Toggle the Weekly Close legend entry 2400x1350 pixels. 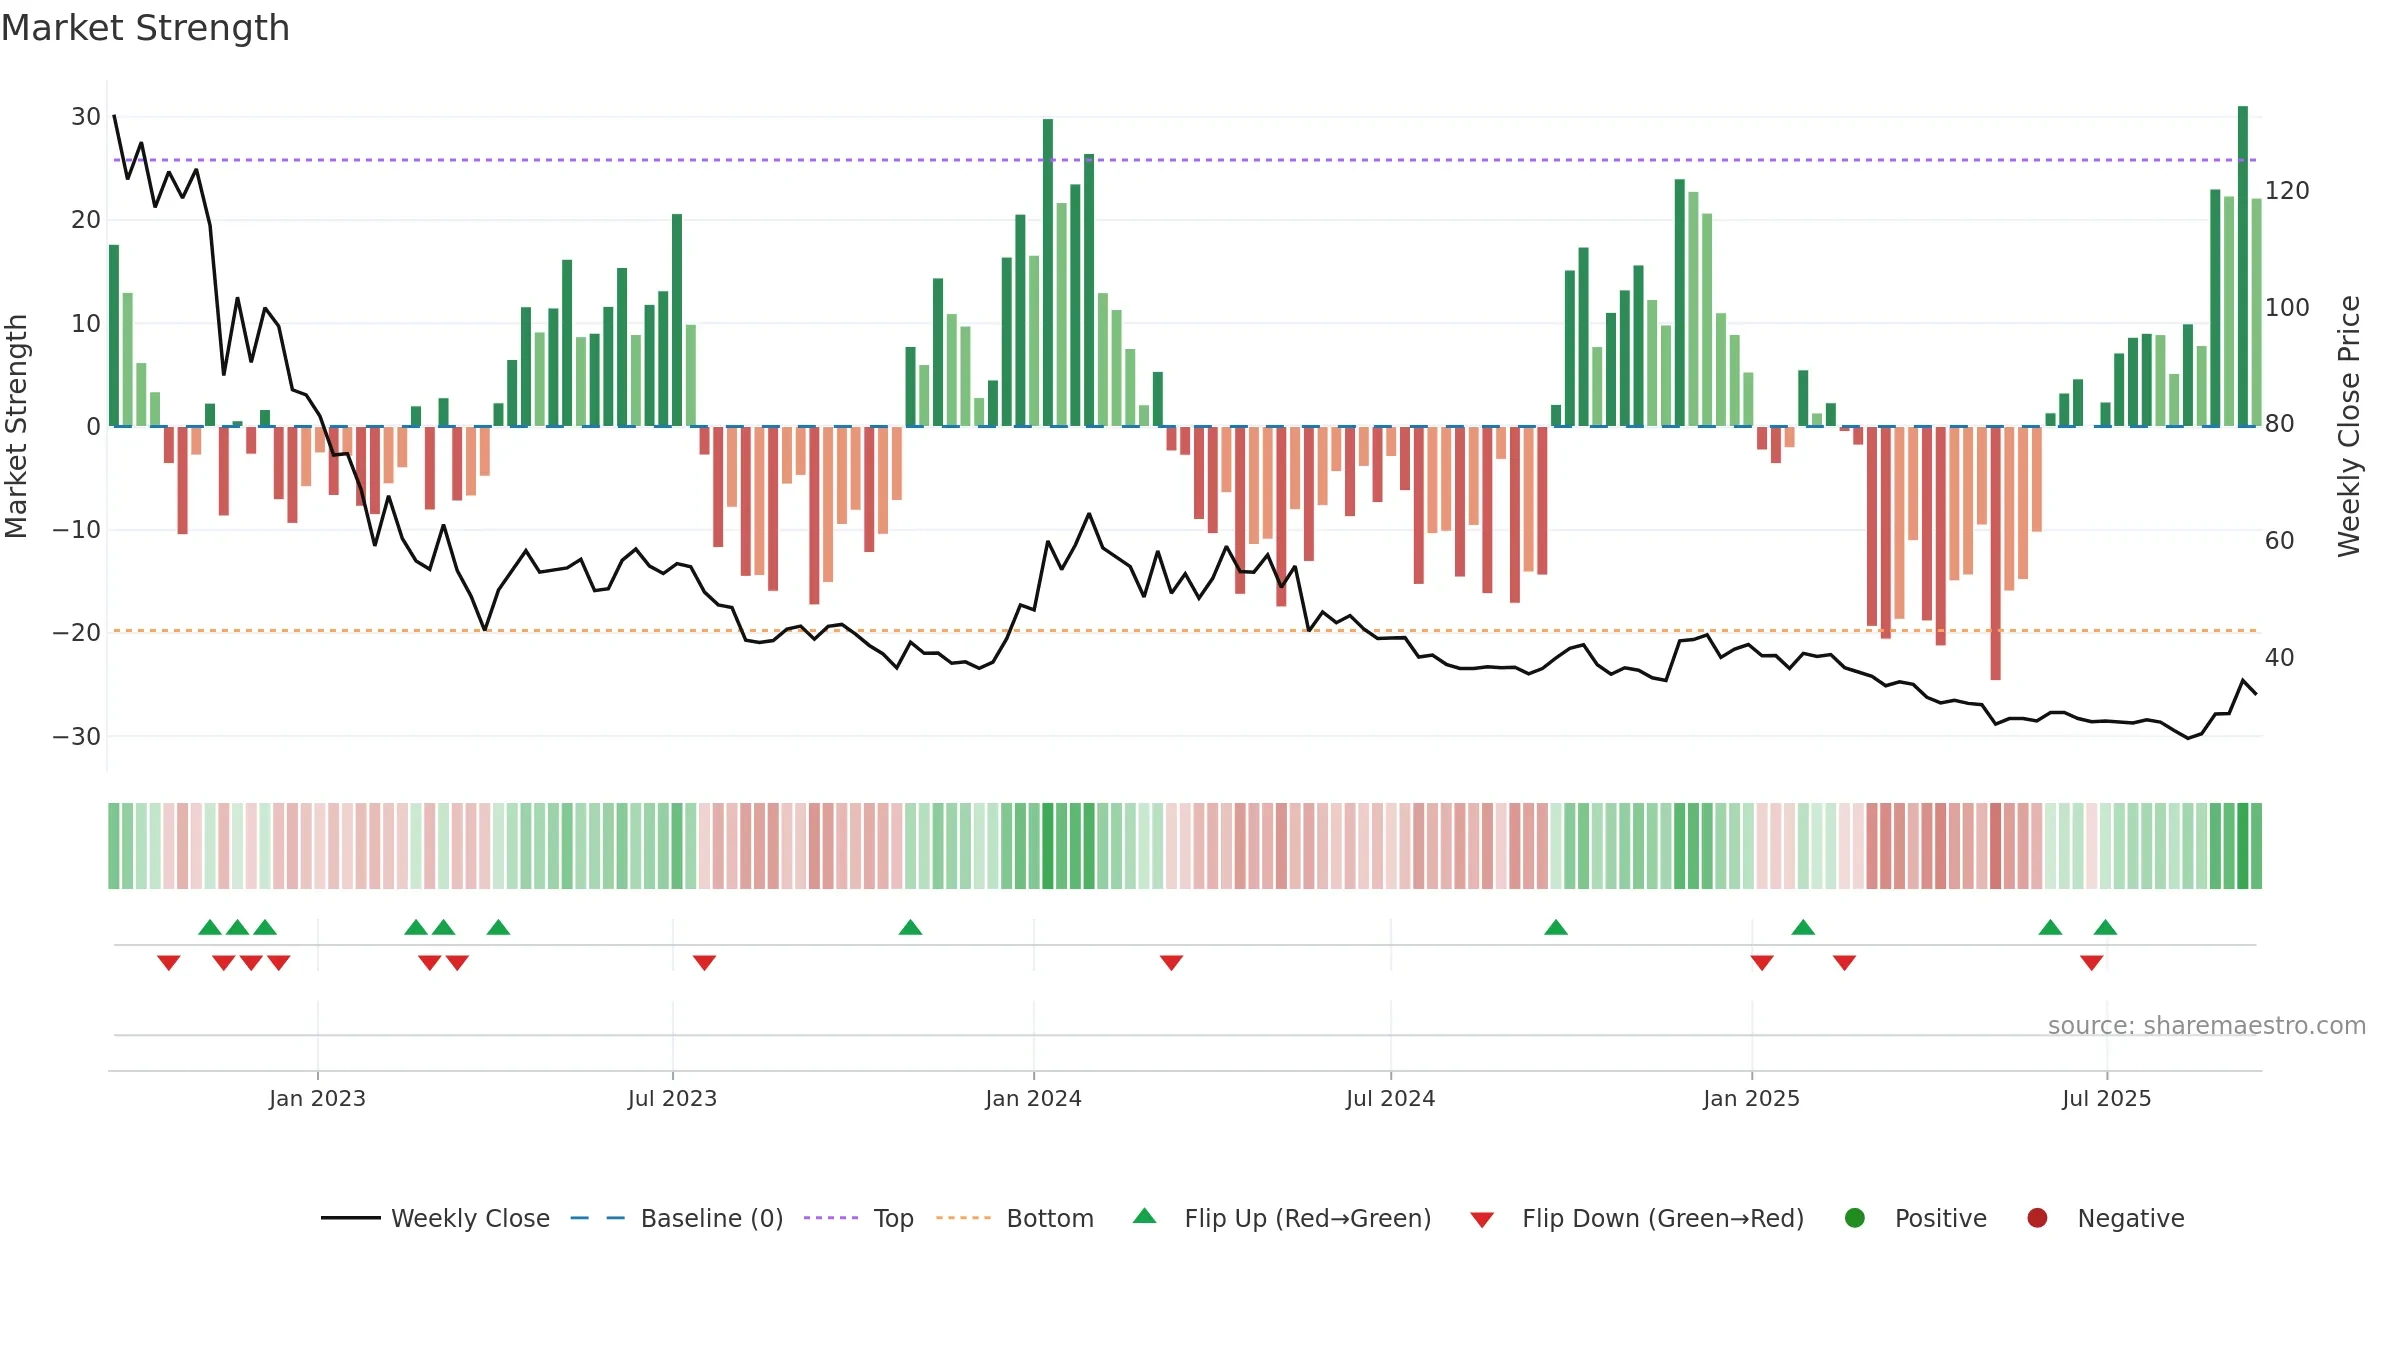pos(435,1218)
